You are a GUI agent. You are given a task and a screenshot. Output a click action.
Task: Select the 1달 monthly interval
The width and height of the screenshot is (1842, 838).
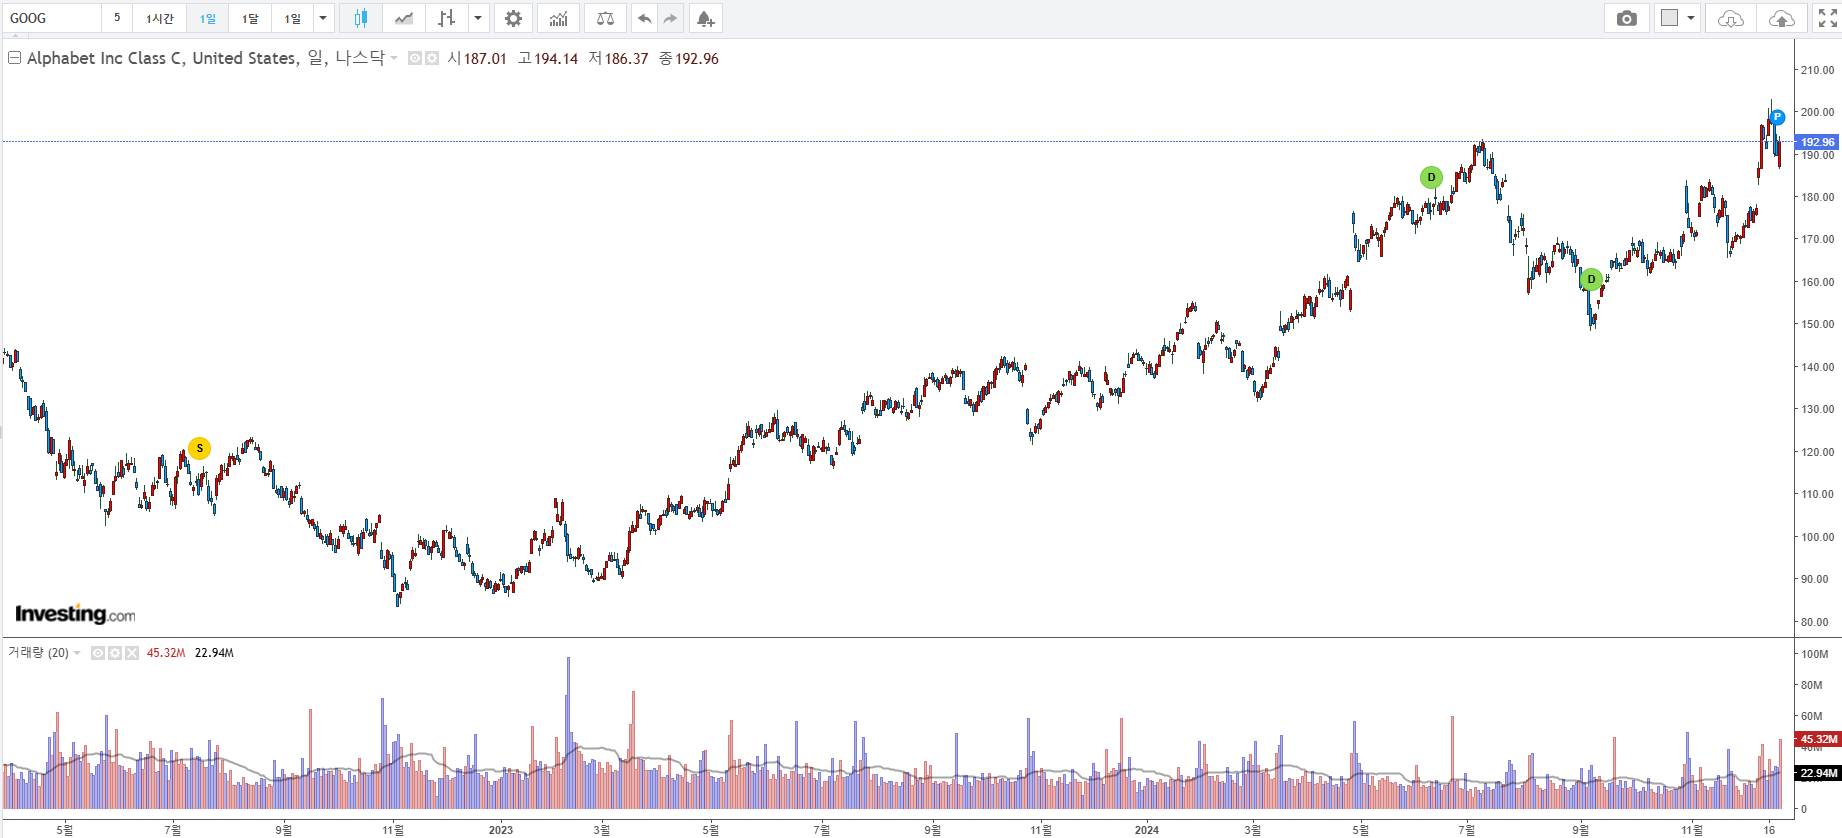tap(250, 18)
